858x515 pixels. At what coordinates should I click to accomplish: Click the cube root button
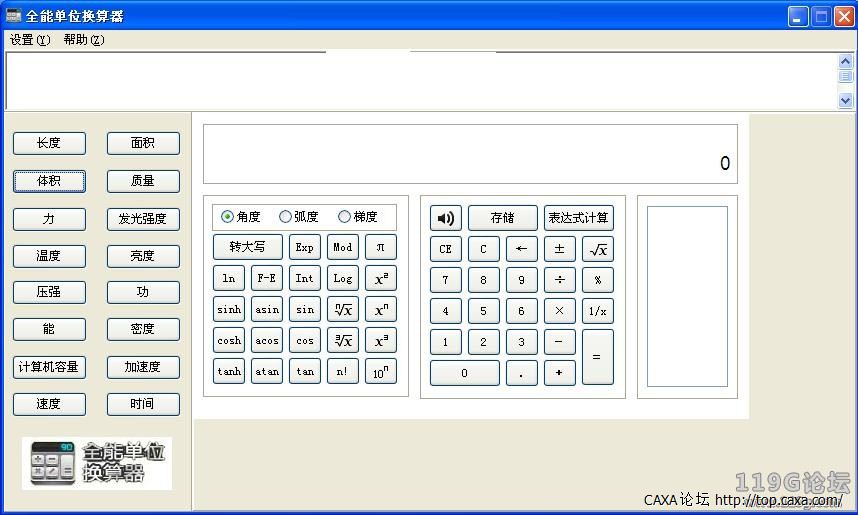click(x=342, y=341)
